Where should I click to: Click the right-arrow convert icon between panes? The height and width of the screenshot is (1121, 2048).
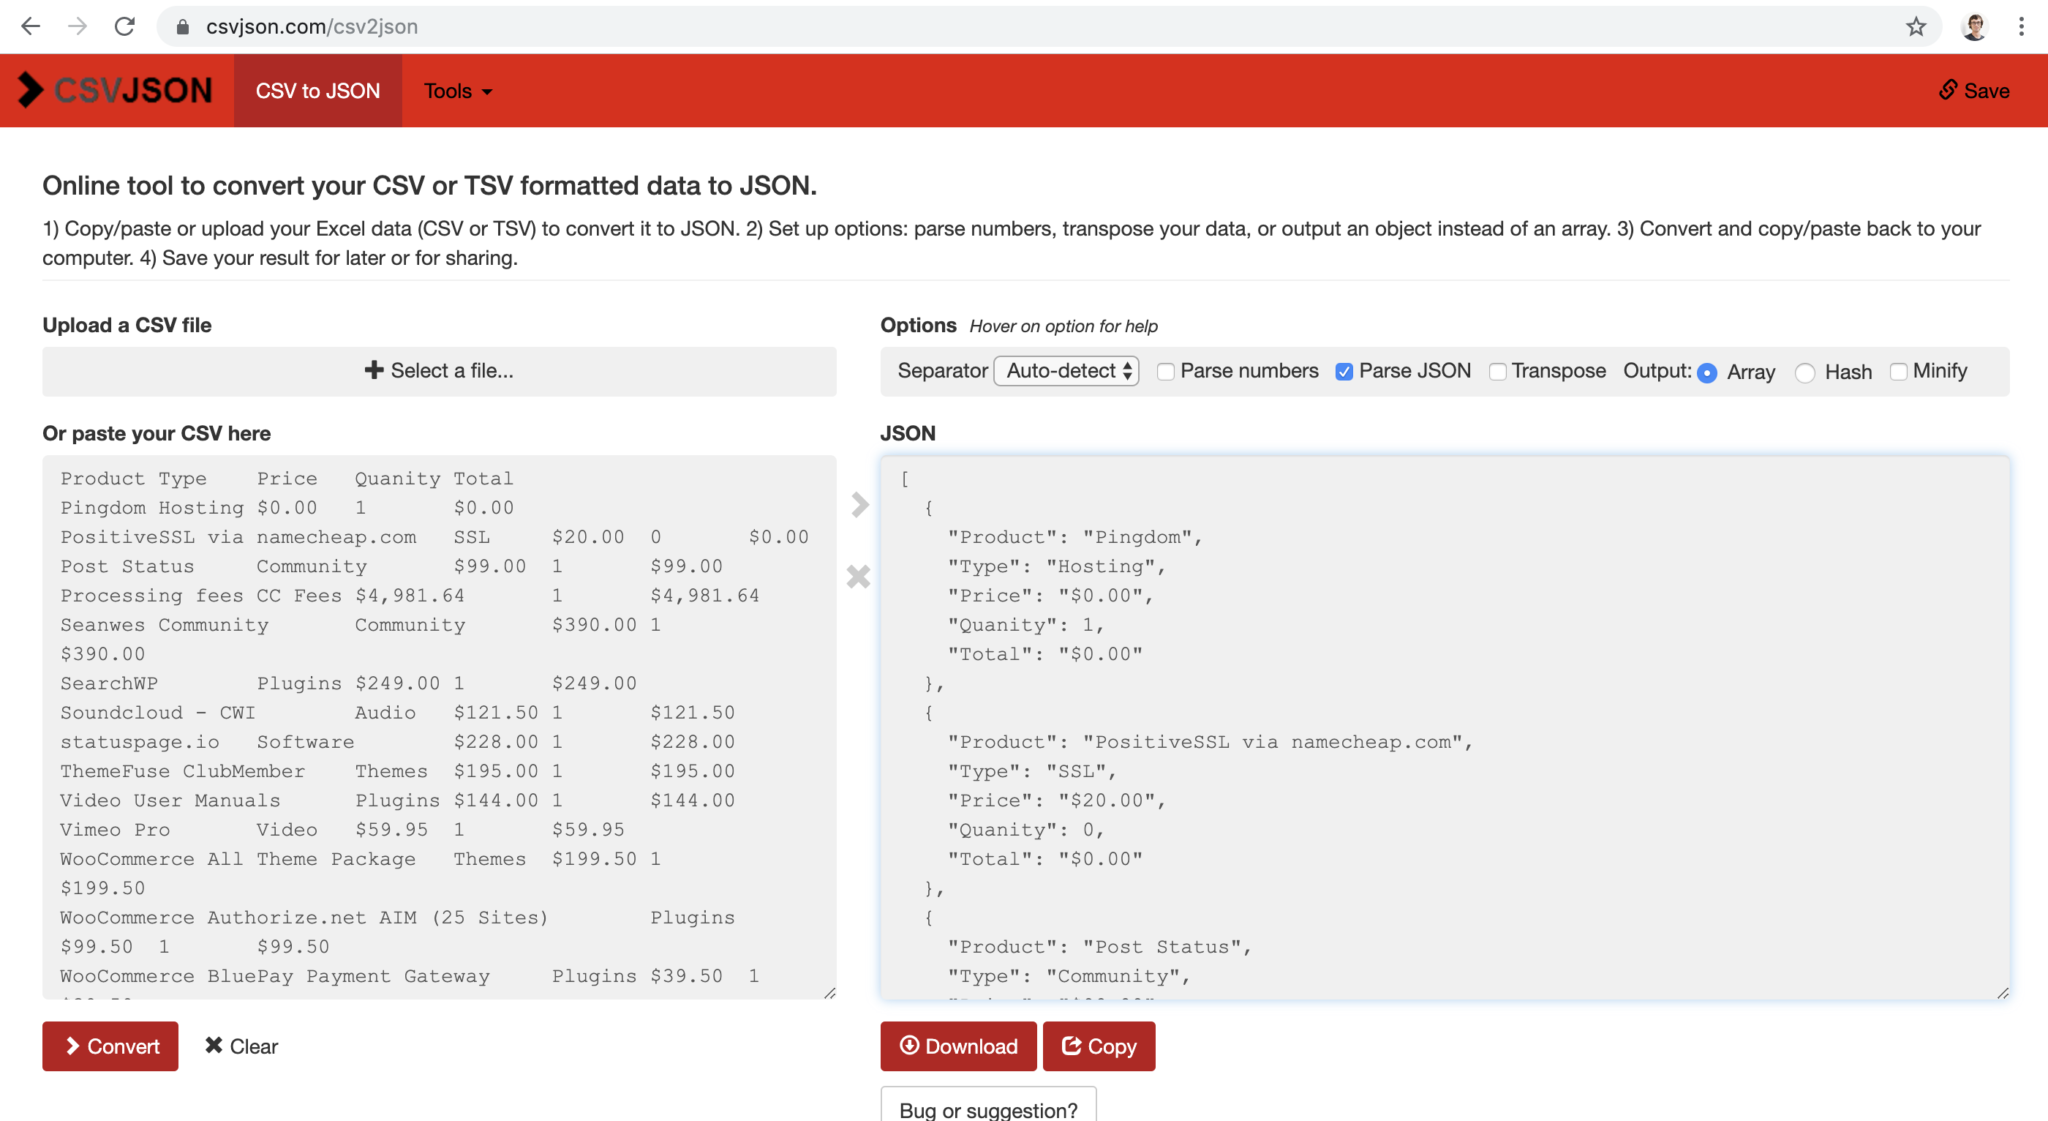pos(859,505)
